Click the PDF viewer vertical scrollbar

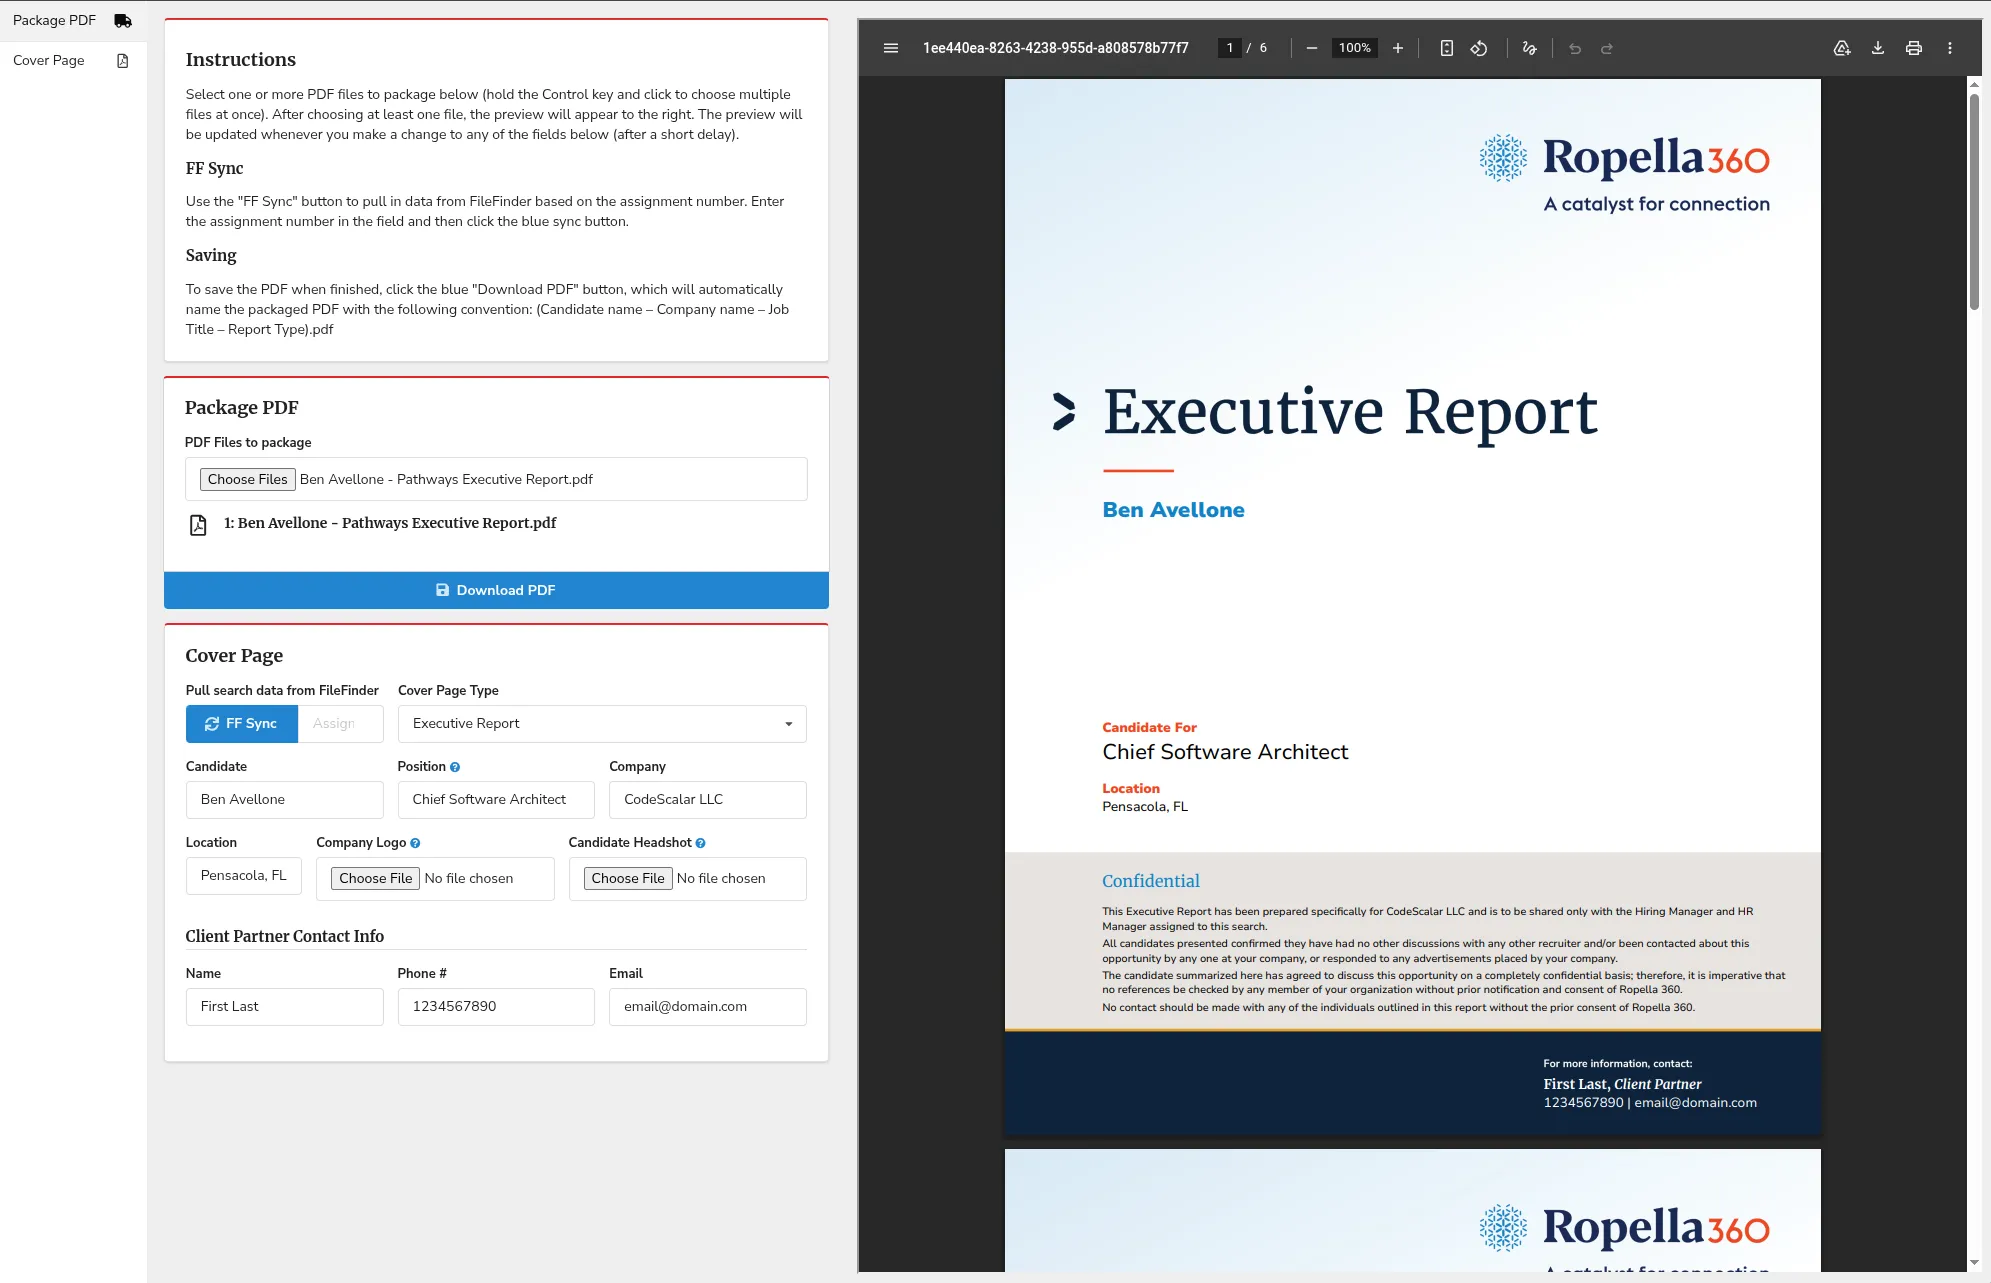[x=1975, y=200]
